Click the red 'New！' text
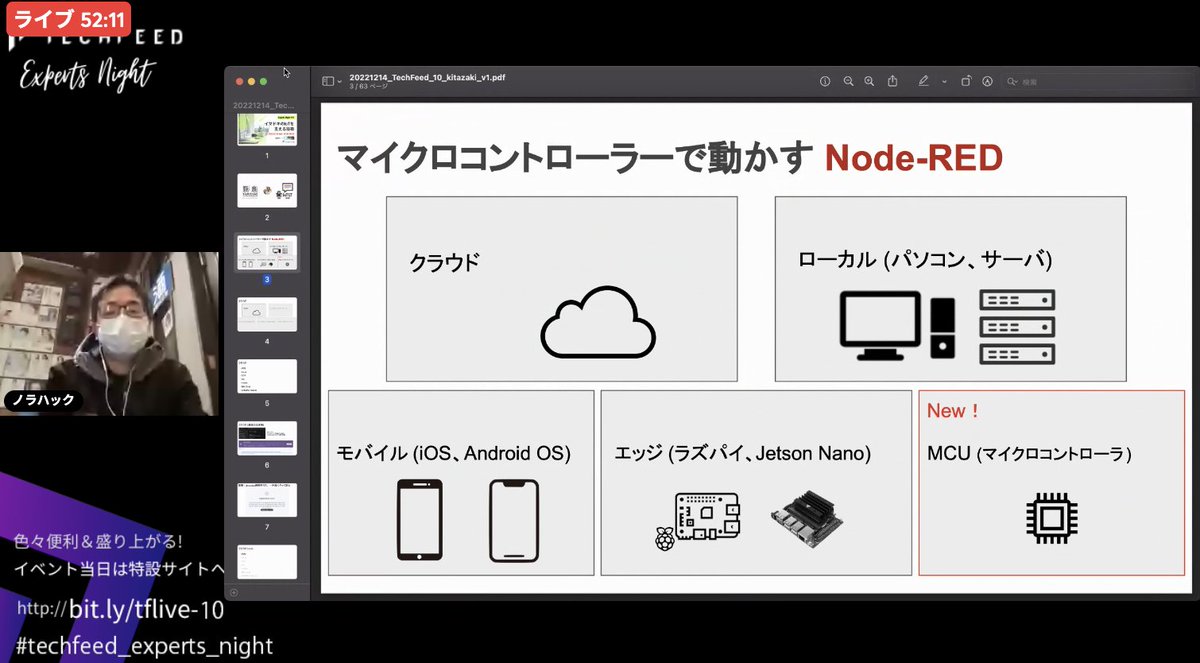Image resolution: width=1200 pixels, height=663 pixels. click(x=954, y=411)
